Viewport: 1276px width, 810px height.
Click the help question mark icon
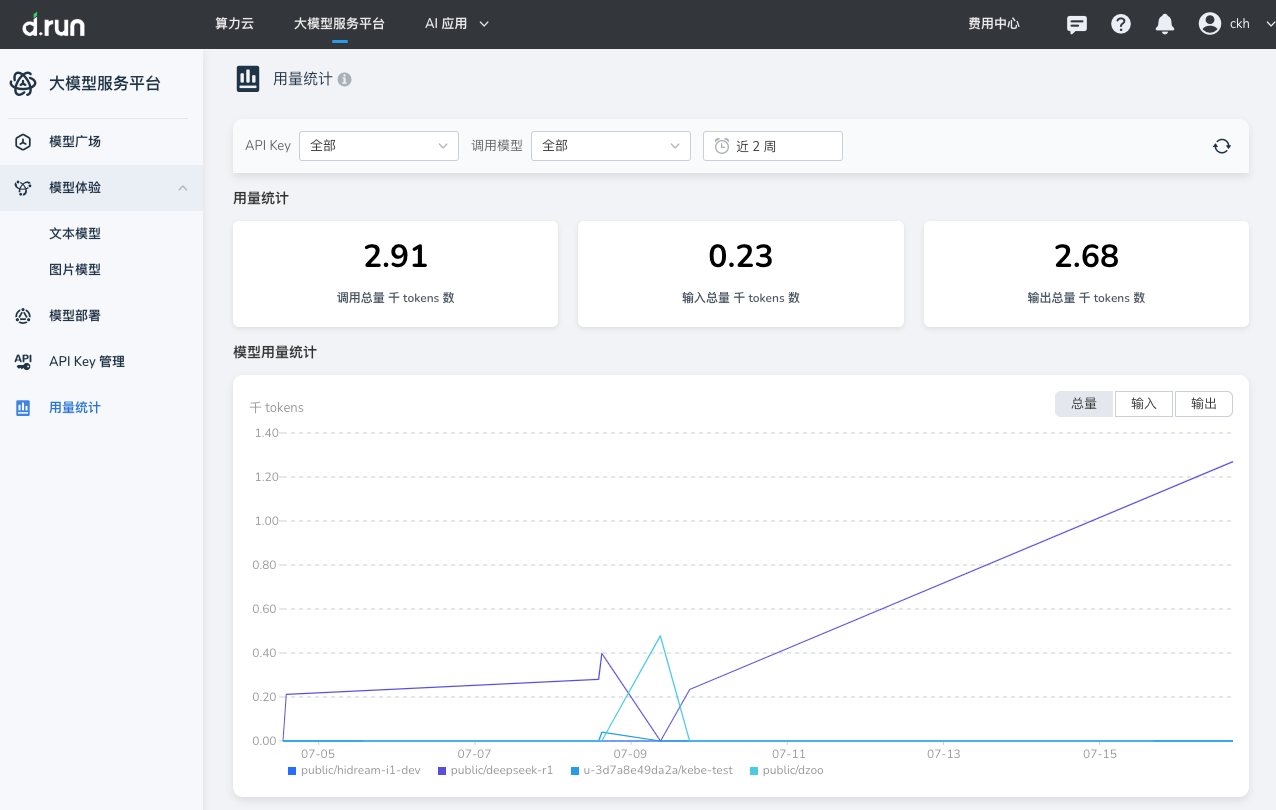coord(1121,24)
